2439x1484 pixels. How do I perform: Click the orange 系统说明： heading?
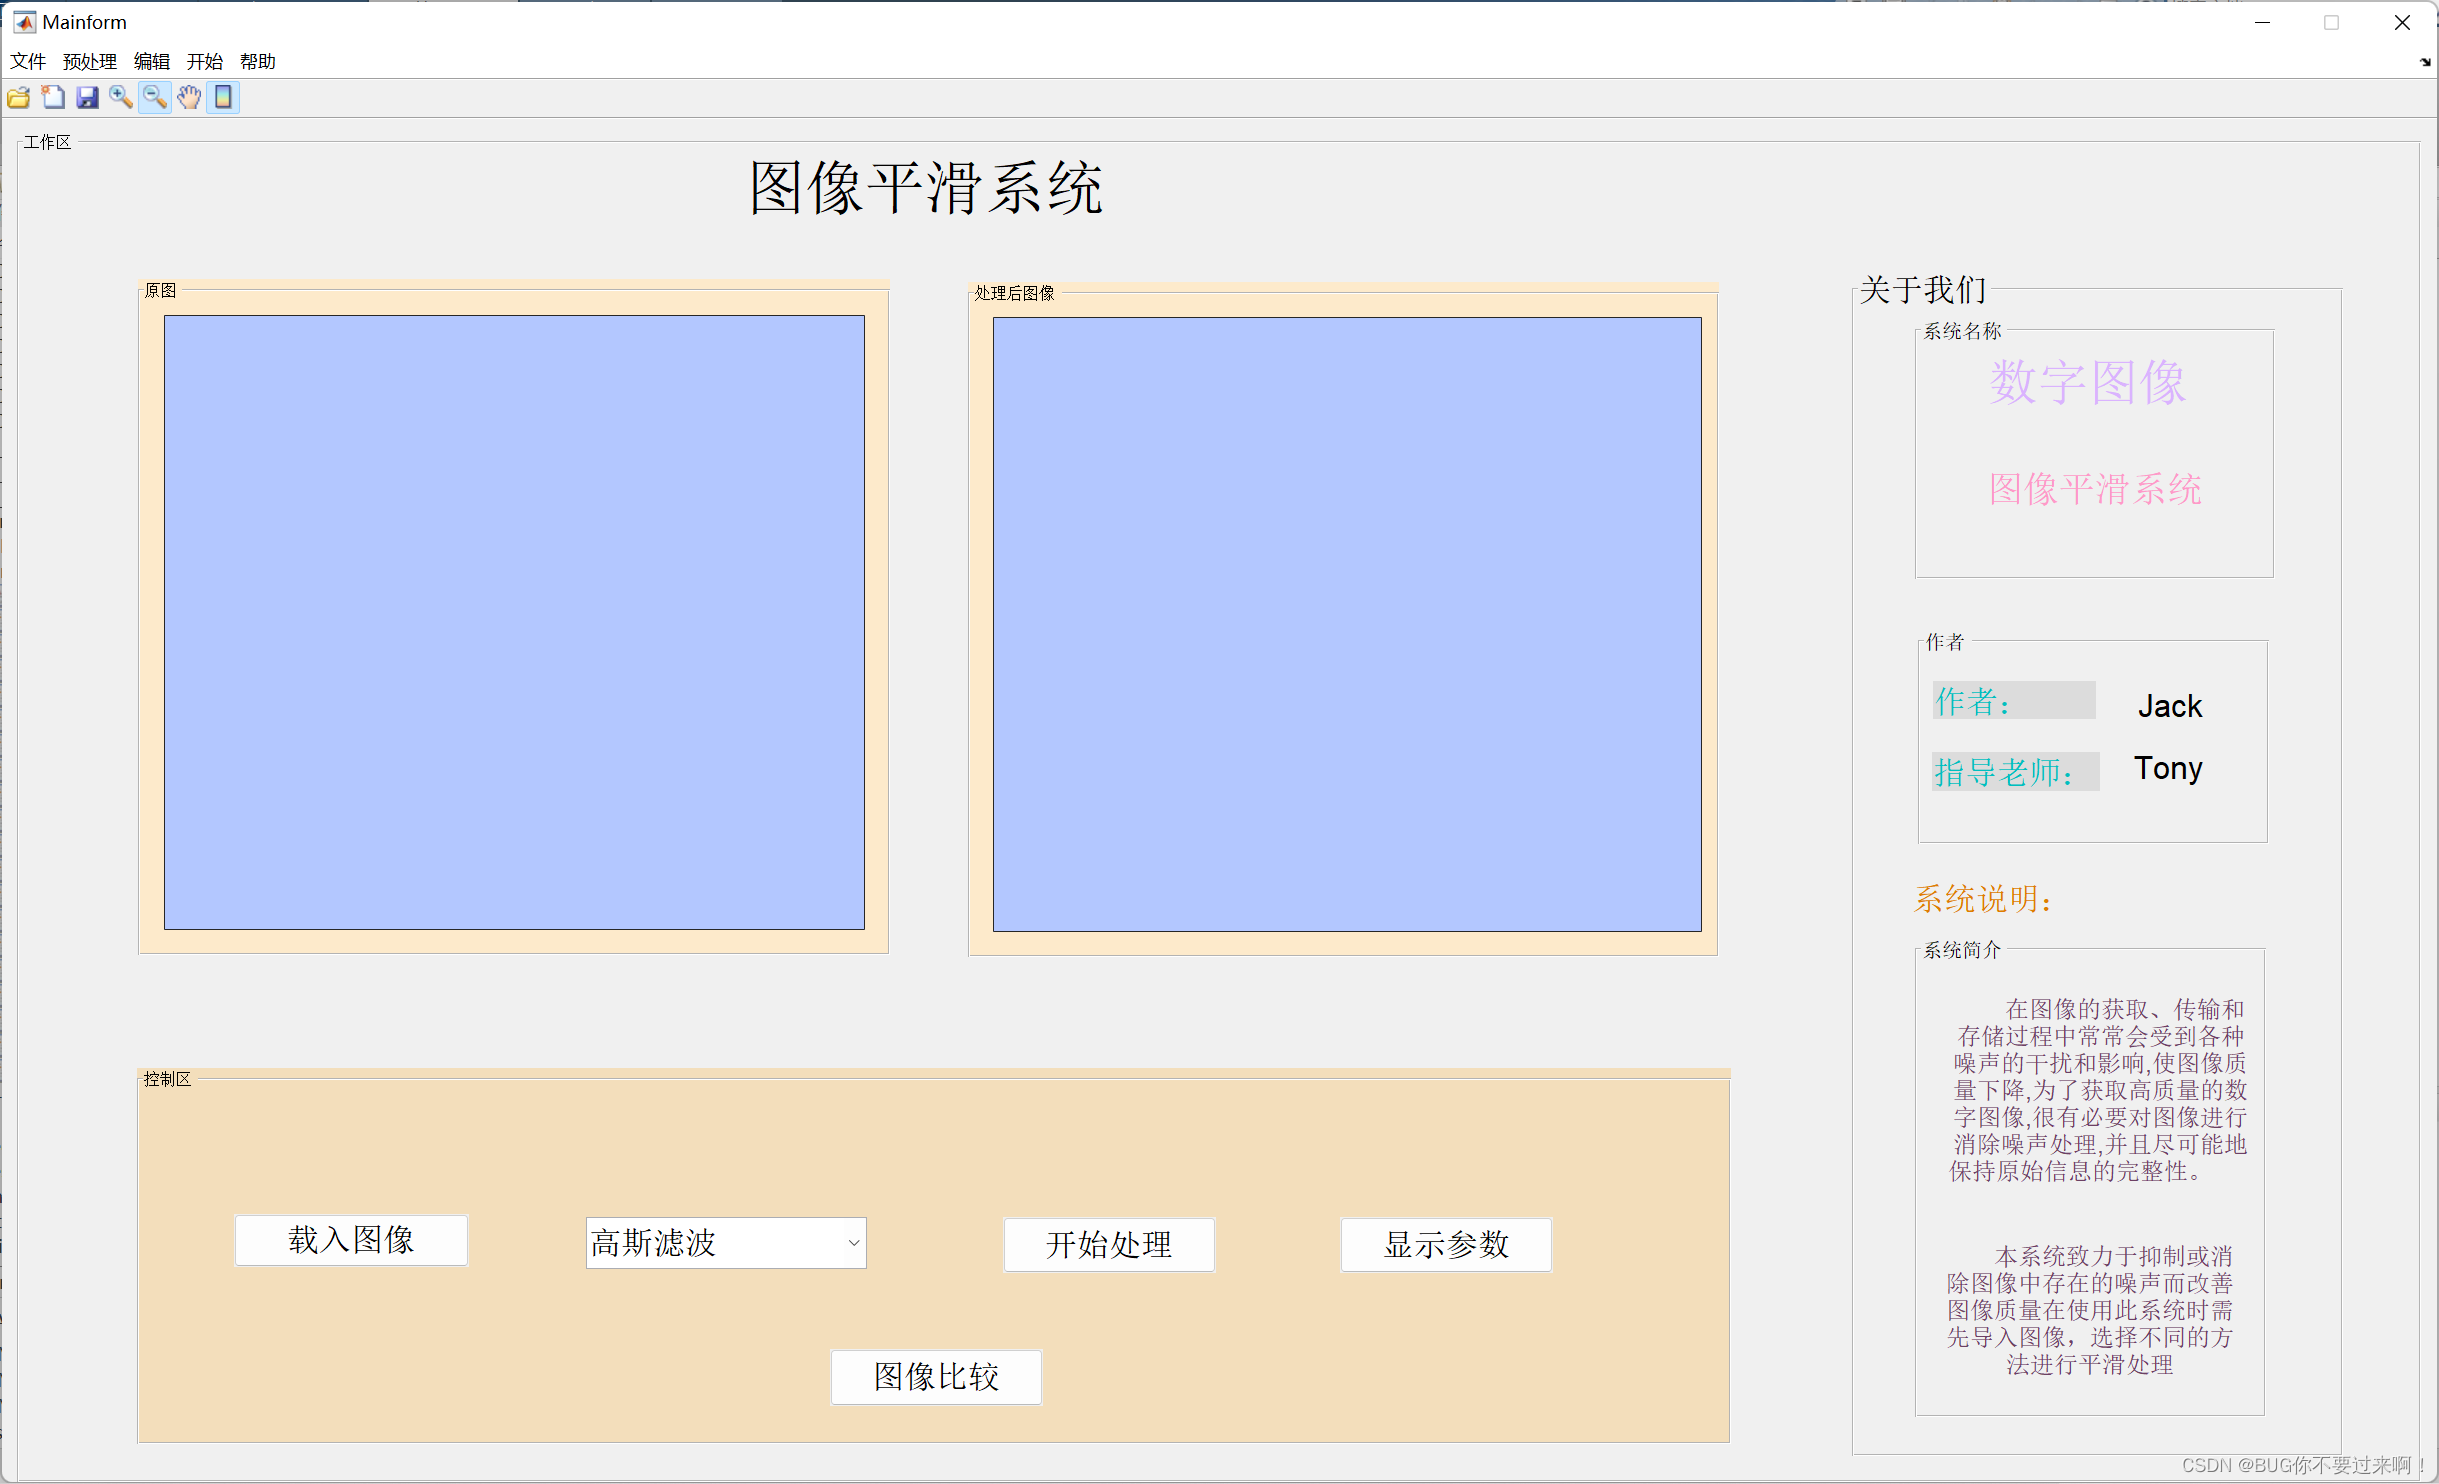(x=1984, y=899)
